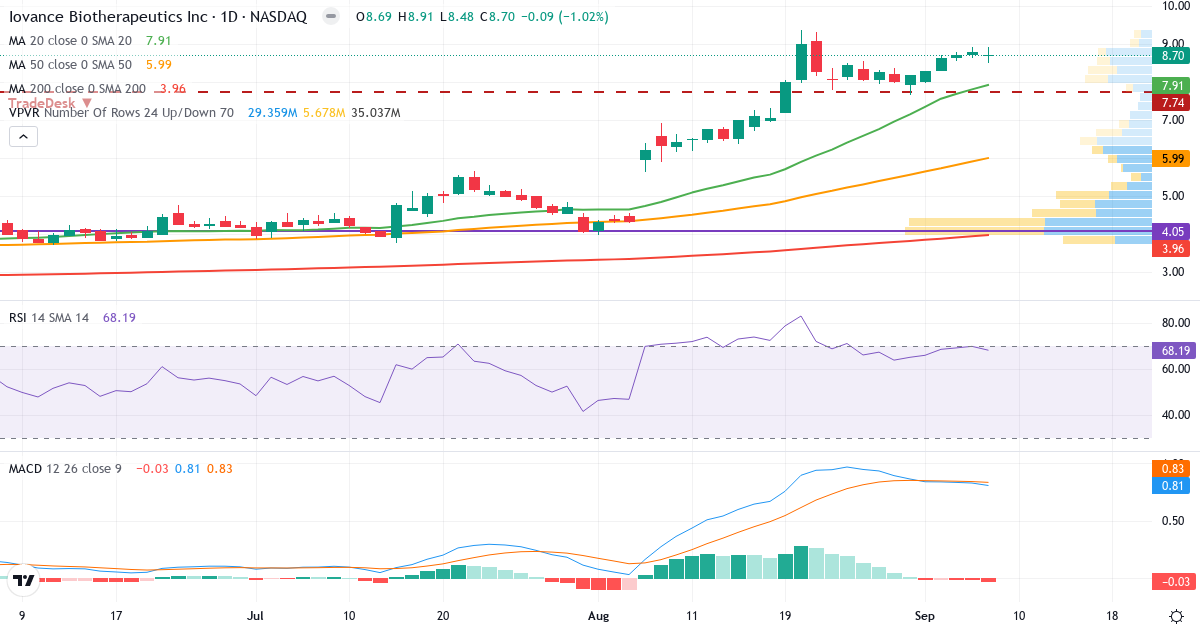Click the '19' date on time axis
Screen dimensions: 1200x630
[785, 615]
